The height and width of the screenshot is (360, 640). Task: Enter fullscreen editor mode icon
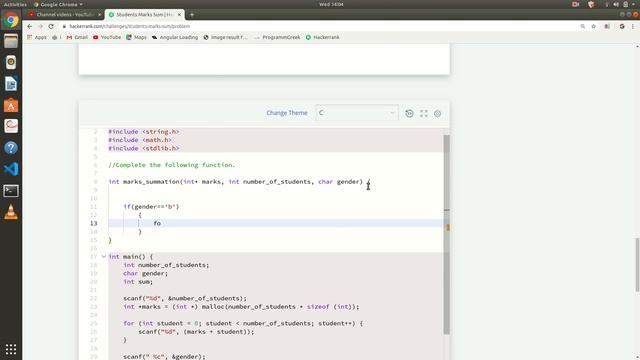pyautogui.click(x=424, y=113)
